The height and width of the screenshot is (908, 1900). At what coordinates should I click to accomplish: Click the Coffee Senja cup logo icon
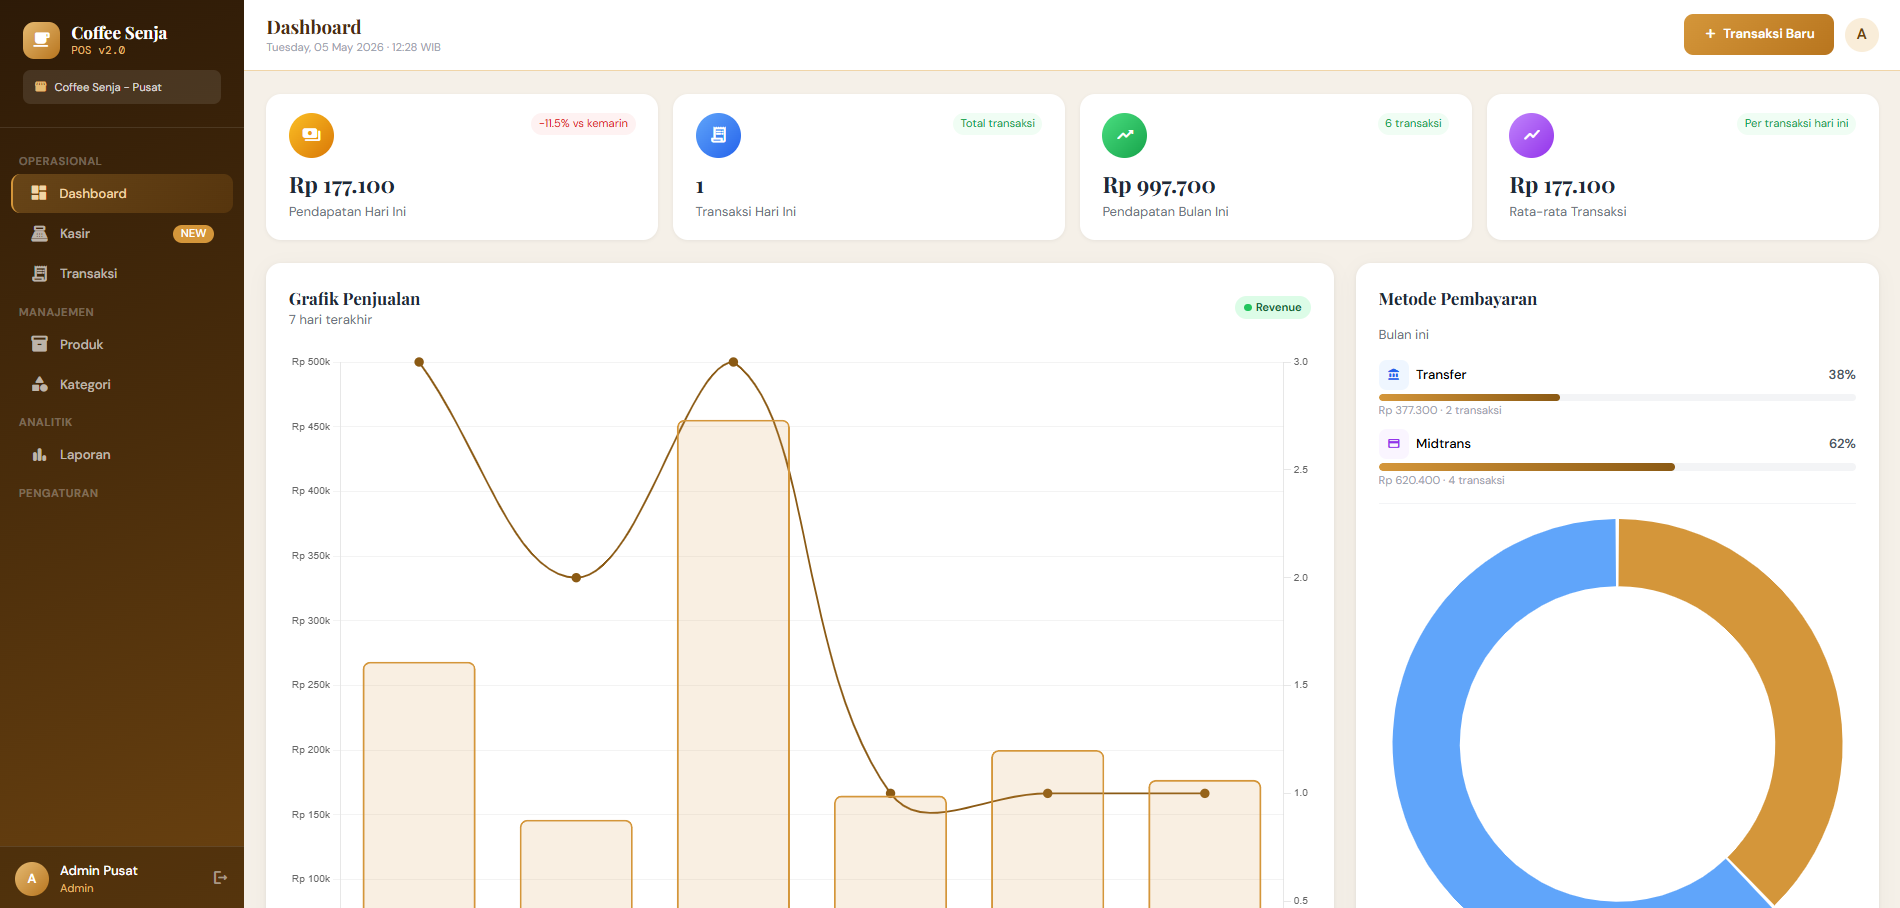[x=41, y=40]
